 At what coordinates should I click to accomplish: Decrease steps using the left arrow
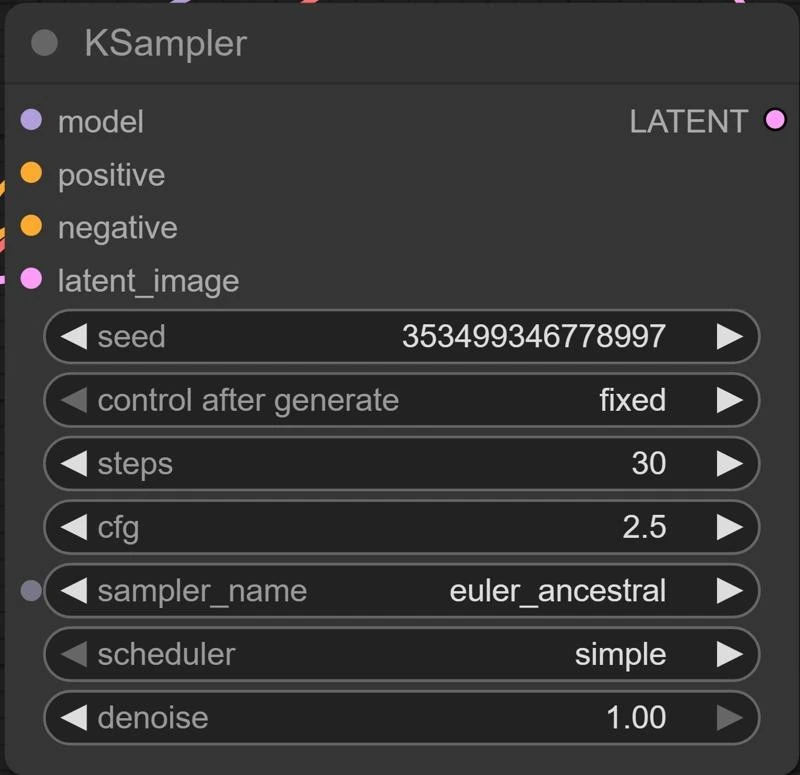74,463
